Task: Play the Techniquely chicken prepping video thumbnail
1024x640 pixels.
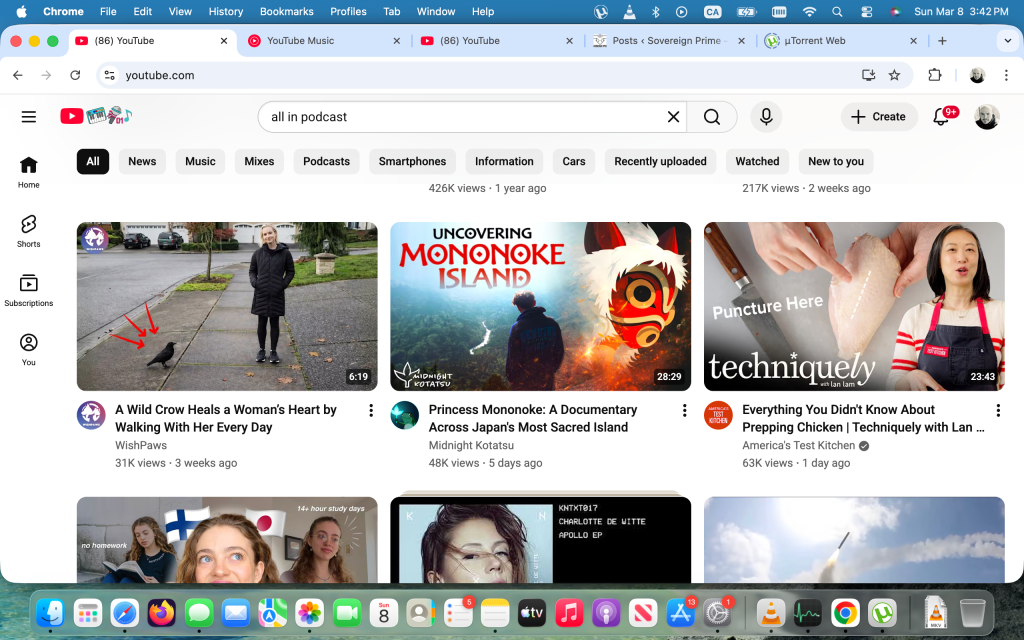Action: [x=854, y=306]
